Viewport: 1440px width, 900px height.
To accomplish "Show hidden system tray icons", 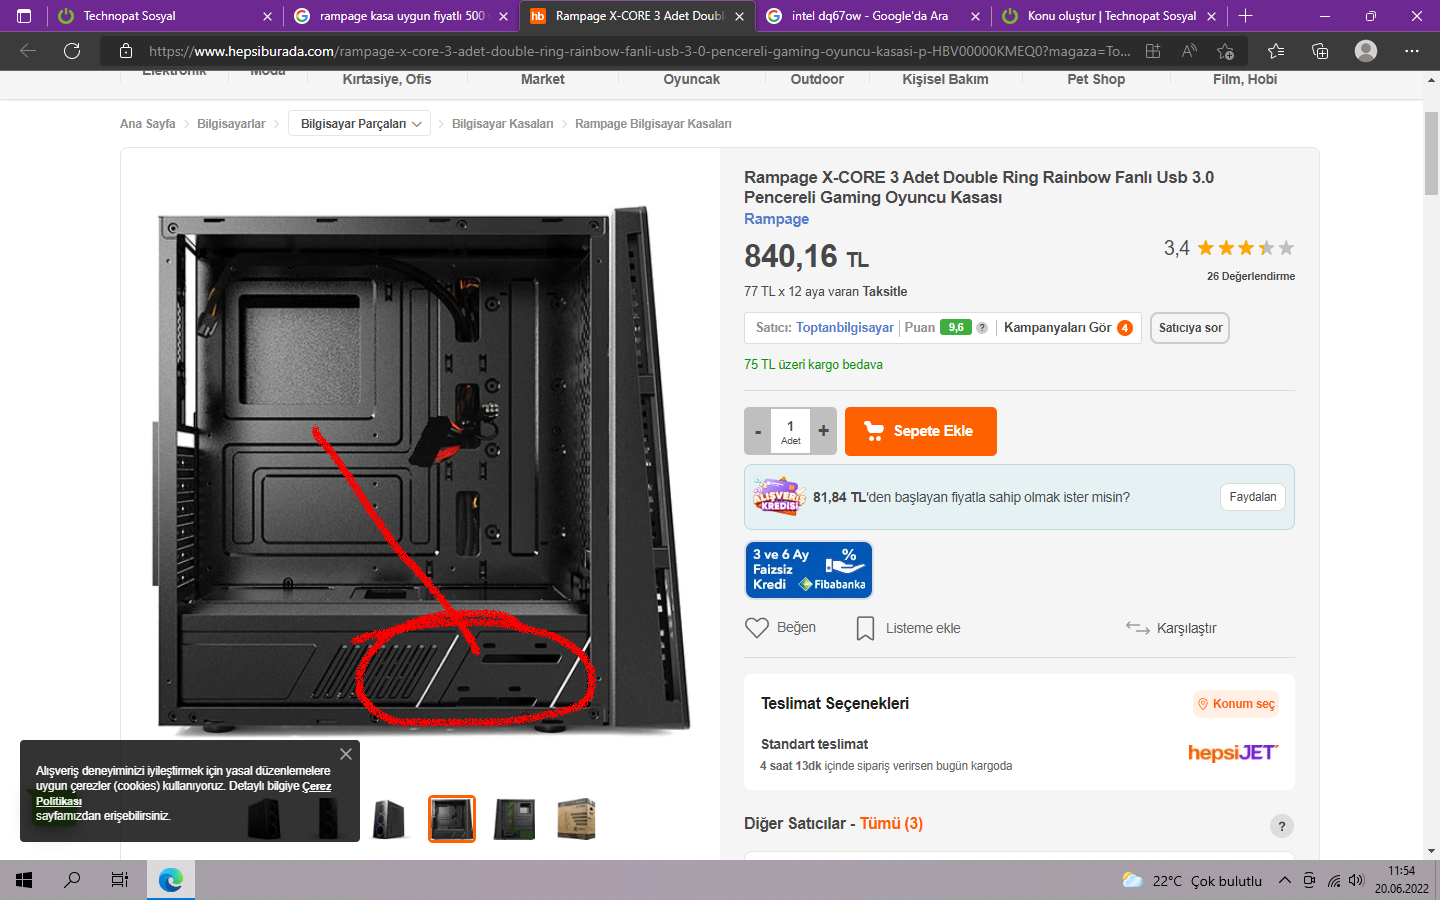I will [x=1284, y=881].
